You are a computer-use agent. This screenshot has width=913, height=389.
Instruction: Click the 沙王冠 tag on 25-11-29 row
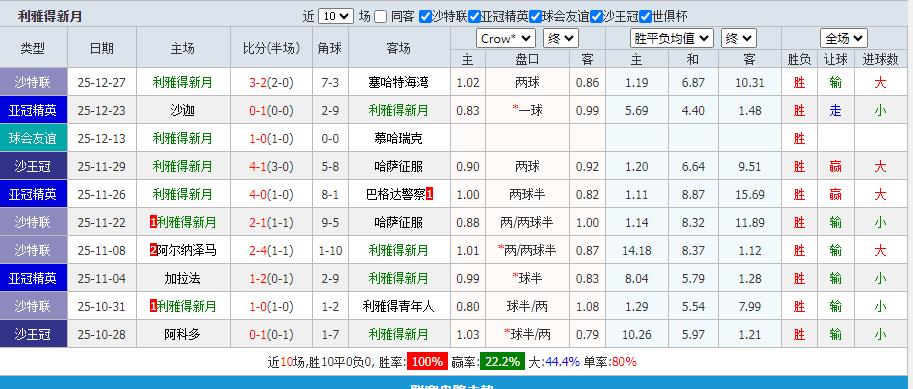click(33, 167)
